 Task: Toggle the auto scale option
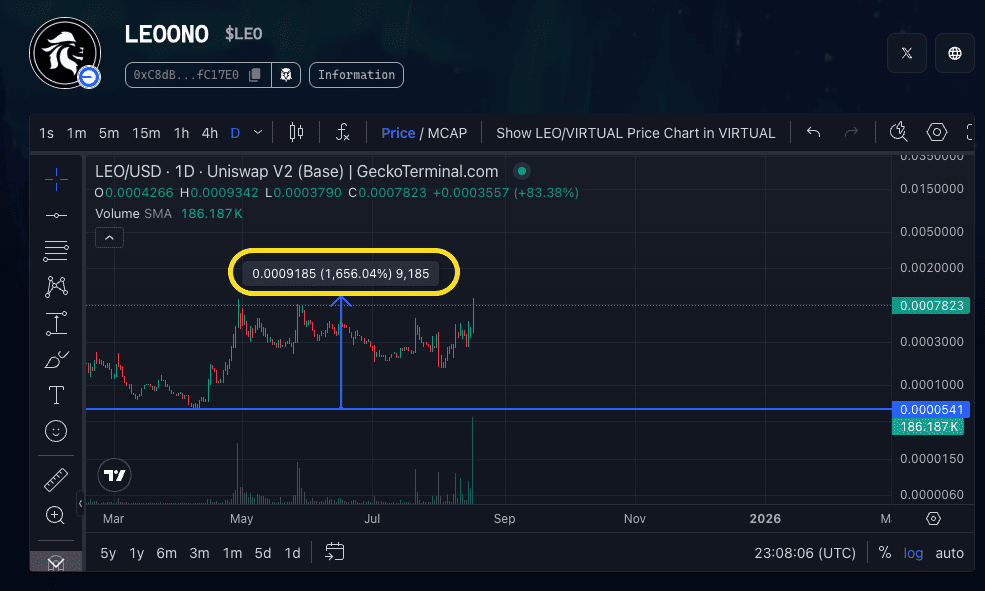(x=949, y=552)
